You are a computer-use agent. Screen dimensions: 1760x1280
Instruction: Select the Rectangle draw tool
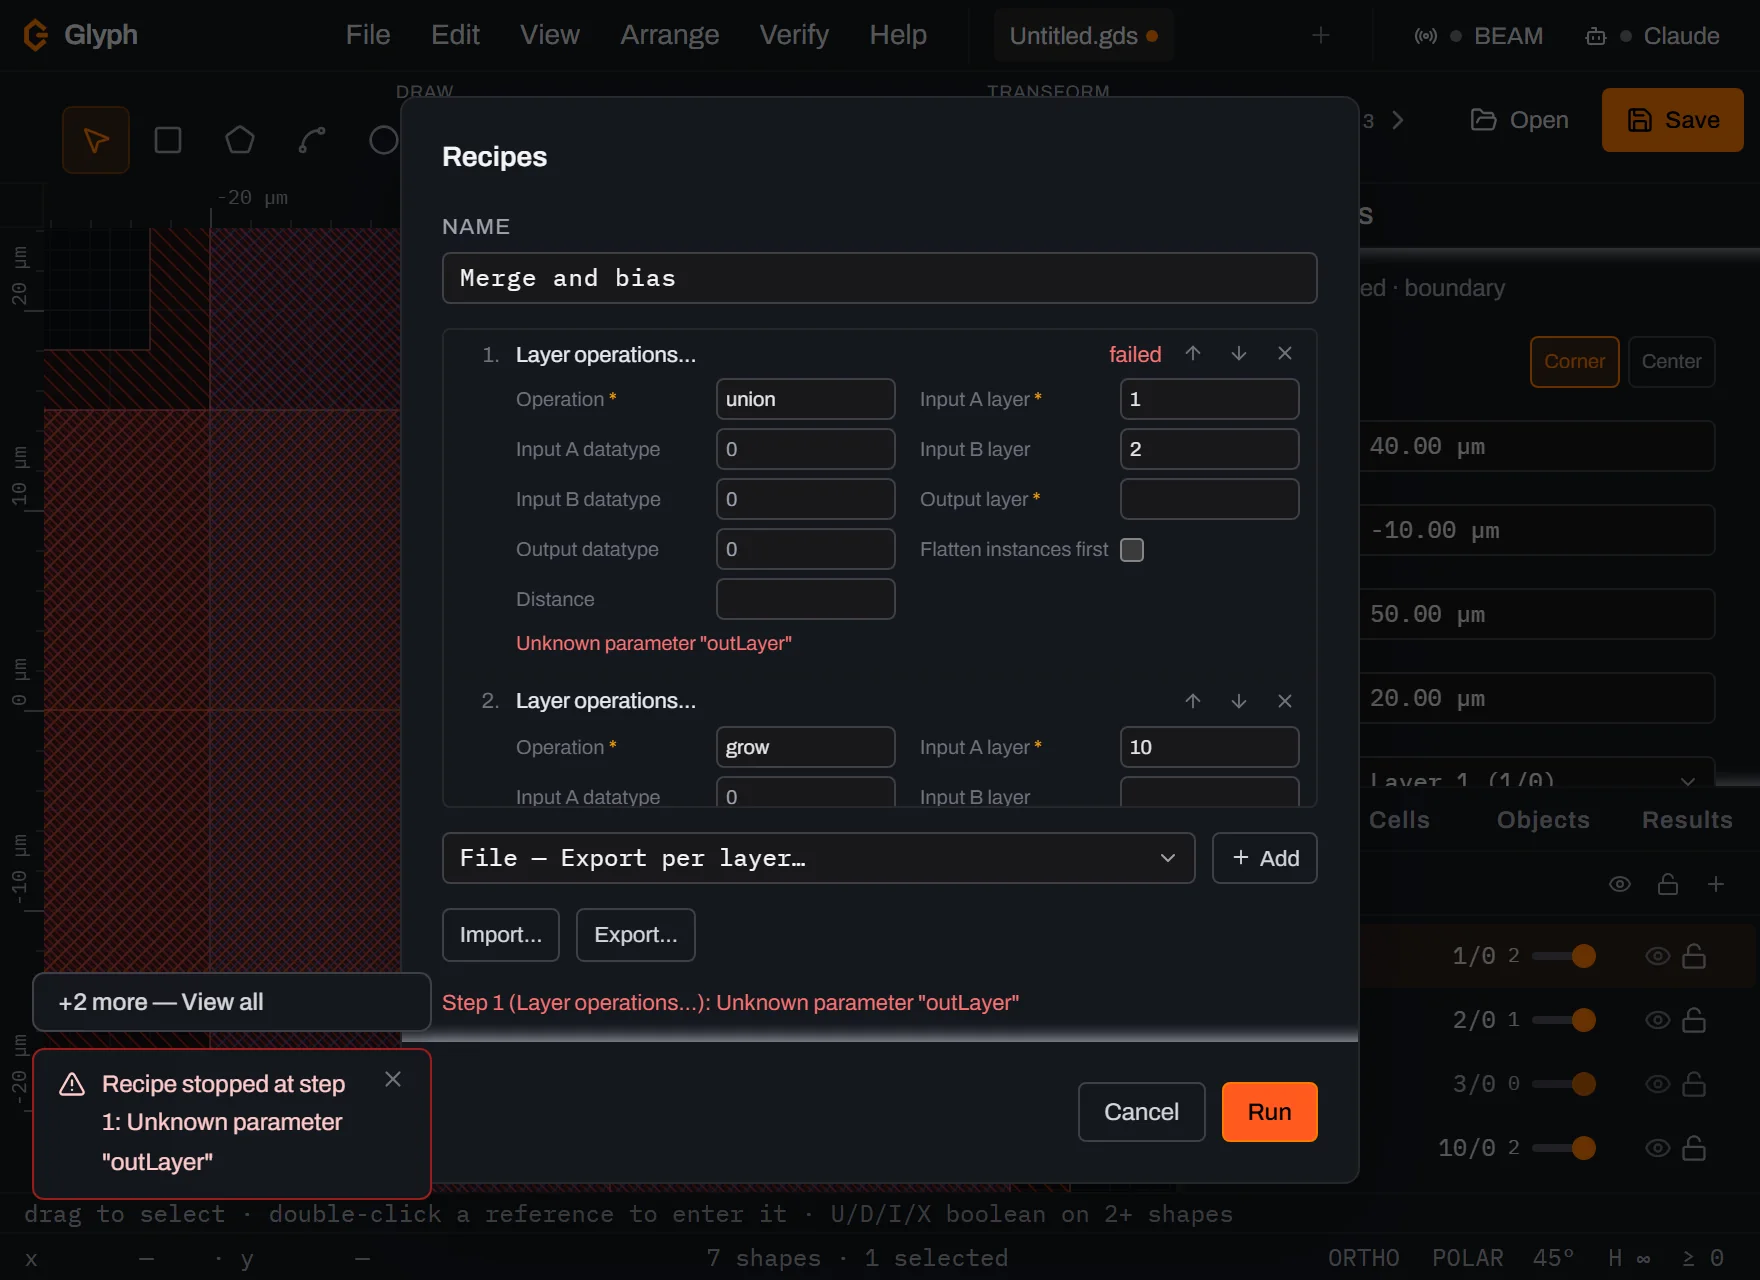[x=168, y=140]
